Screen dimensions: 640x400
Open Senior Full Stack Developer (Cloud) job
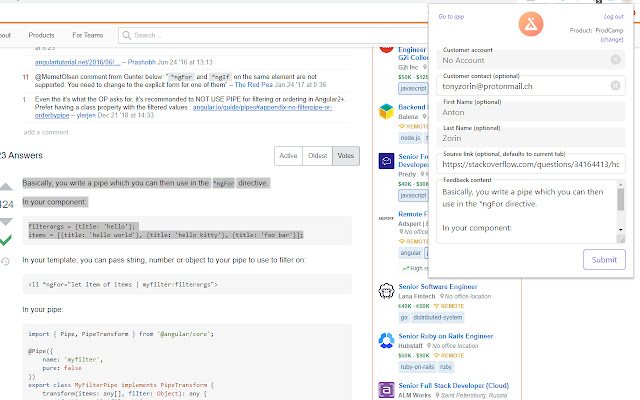pos(453,385)
